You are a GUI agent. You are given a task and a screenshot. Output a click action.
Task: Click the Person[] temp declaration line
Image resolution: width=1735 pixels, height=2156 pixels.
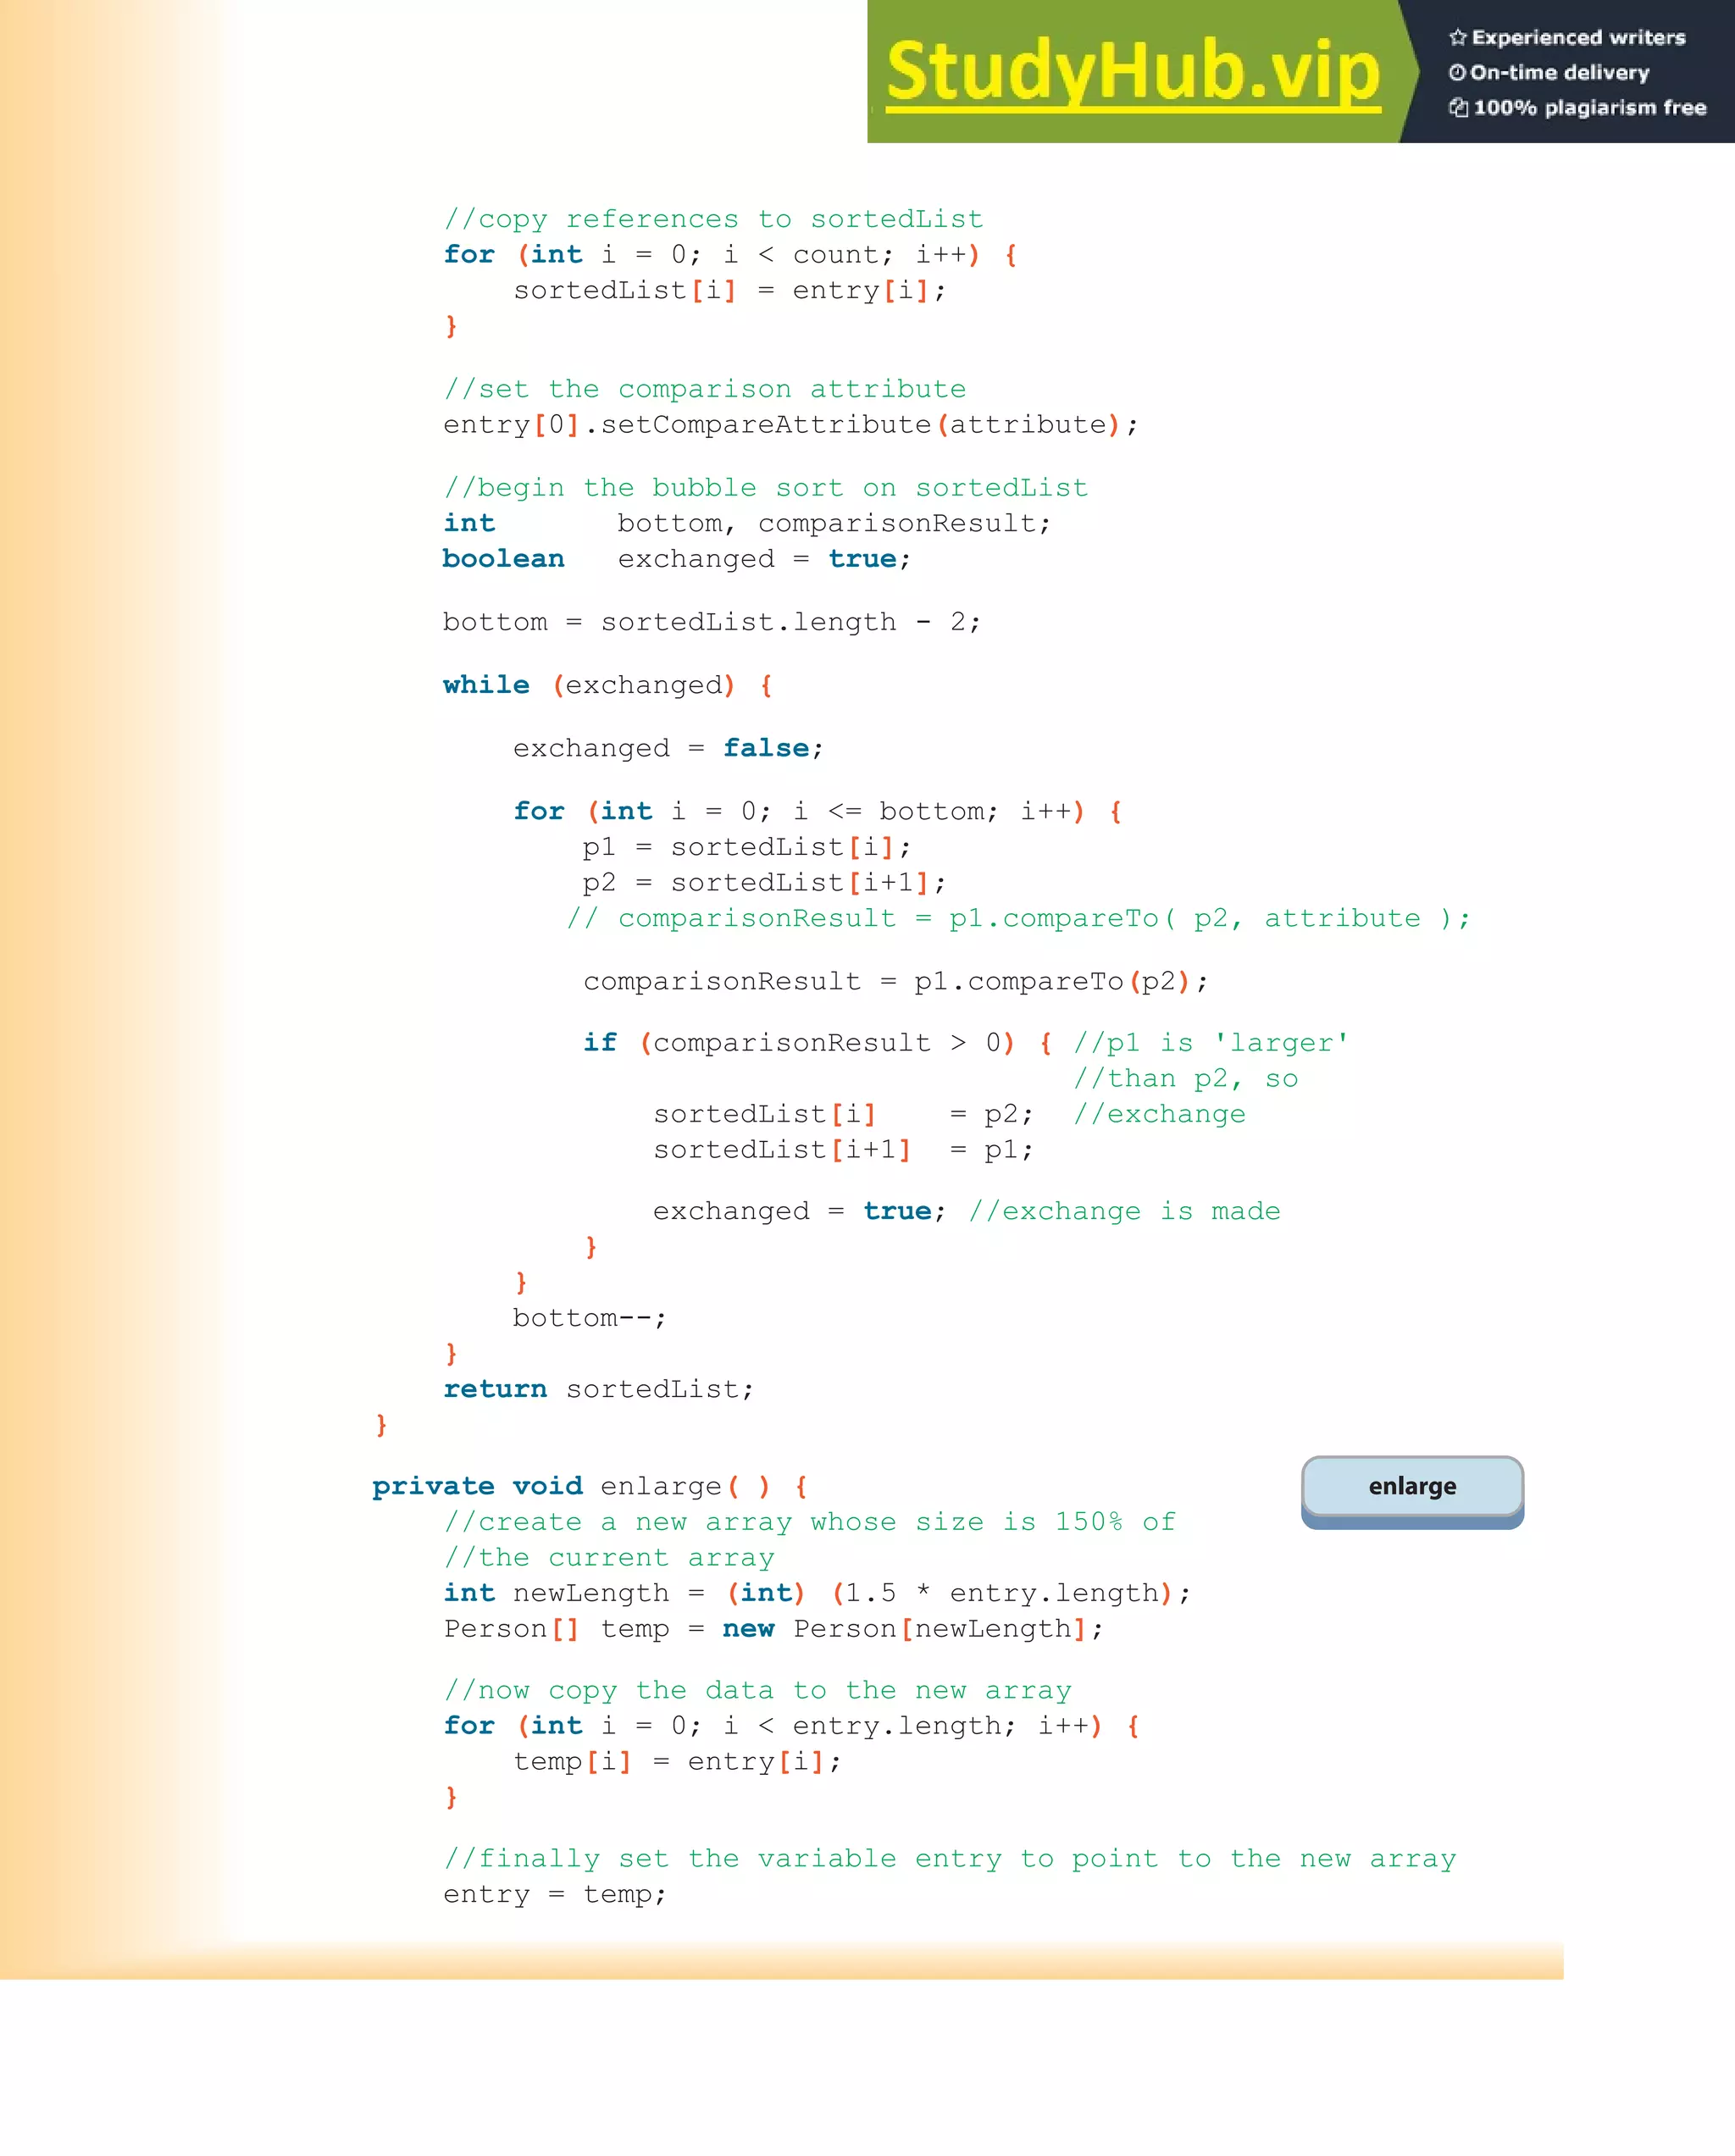(x=773, y=1630)
